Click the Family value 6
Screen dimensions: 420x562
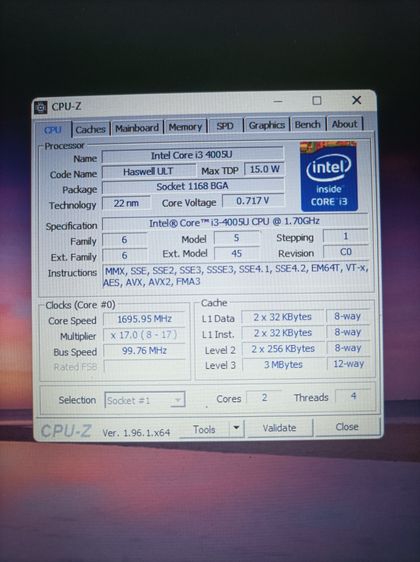[x=124, y=240]
